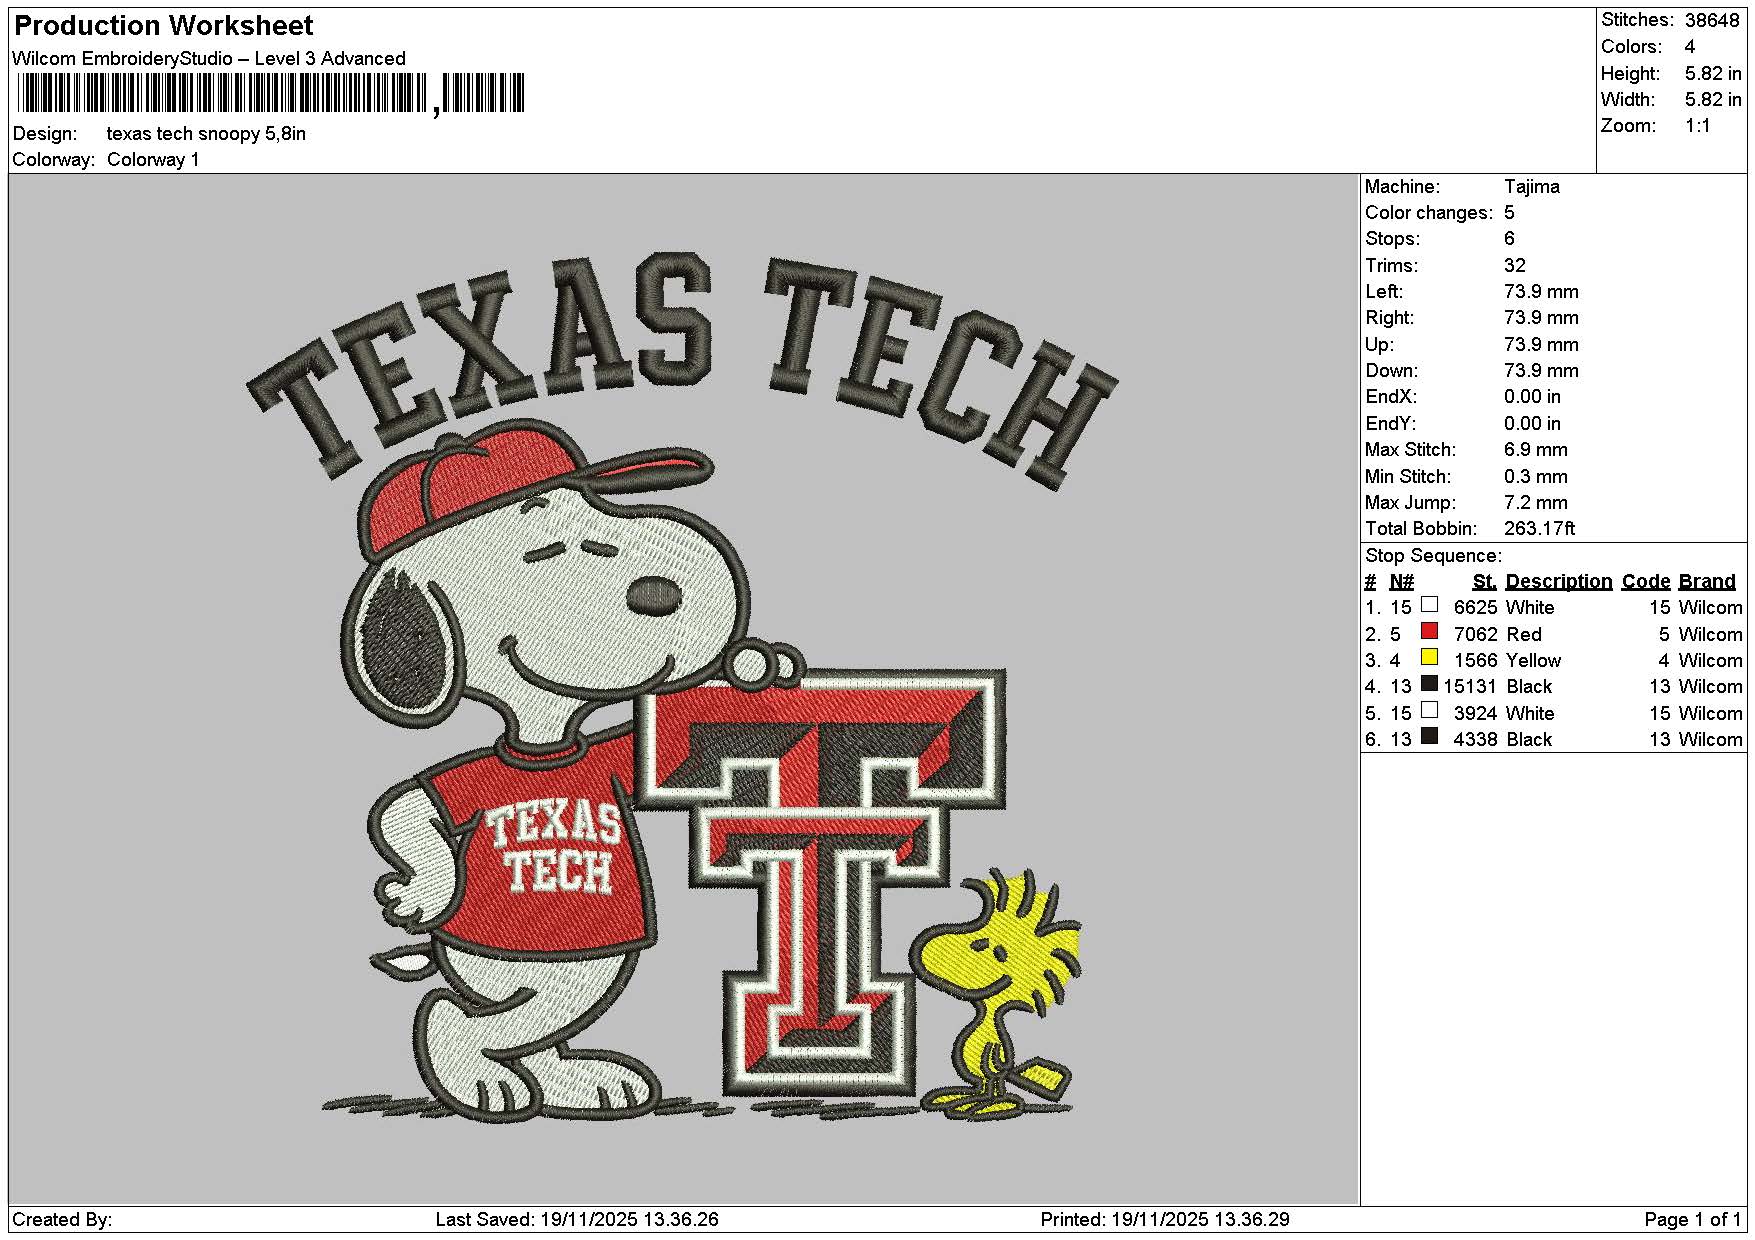Click the white swatch in stop 1

(1430, 605)
